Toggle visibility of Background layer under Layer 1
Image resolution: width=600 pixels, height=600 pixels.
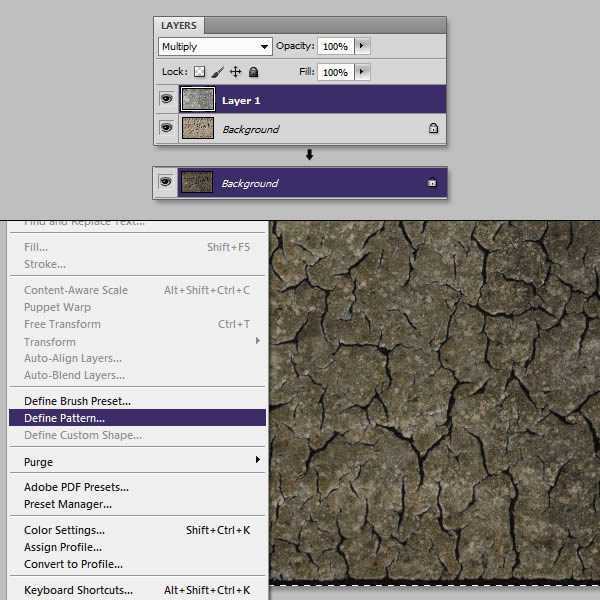point(166,129)
